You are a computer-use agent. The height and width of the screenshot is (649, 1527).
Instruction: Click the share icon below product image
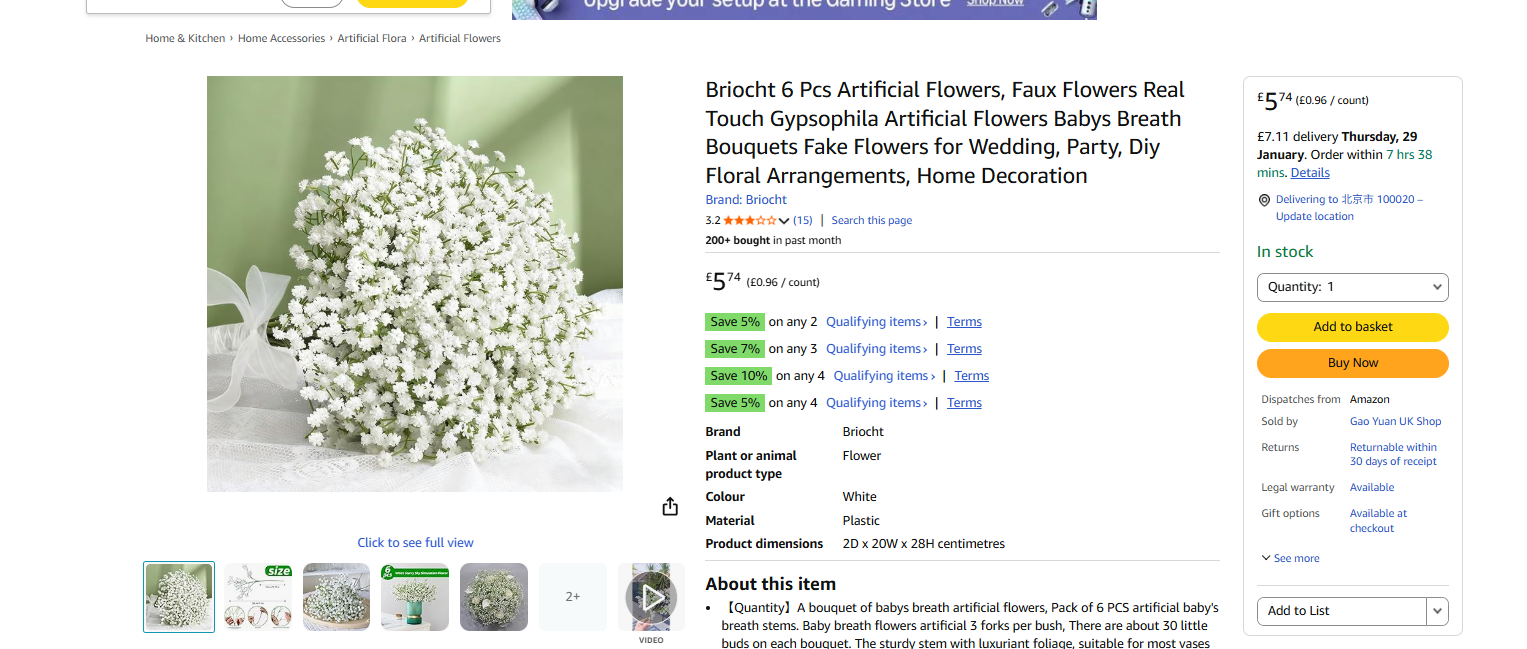670,507
